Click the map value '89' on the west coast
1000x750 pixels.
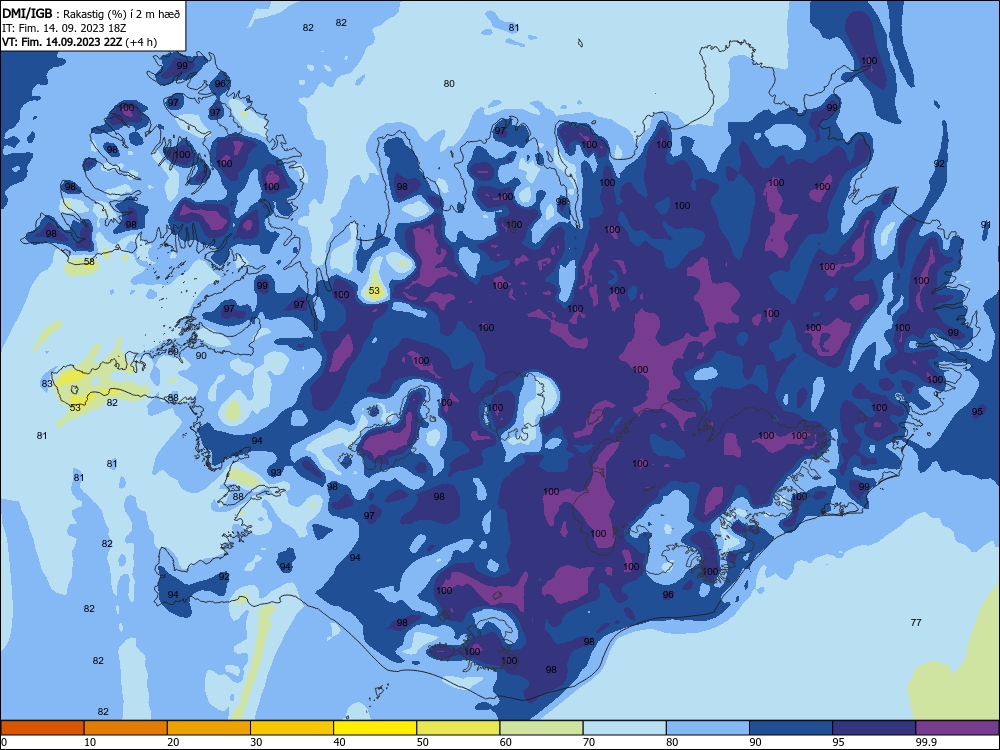pyautogui.click(x=173, y=351)
